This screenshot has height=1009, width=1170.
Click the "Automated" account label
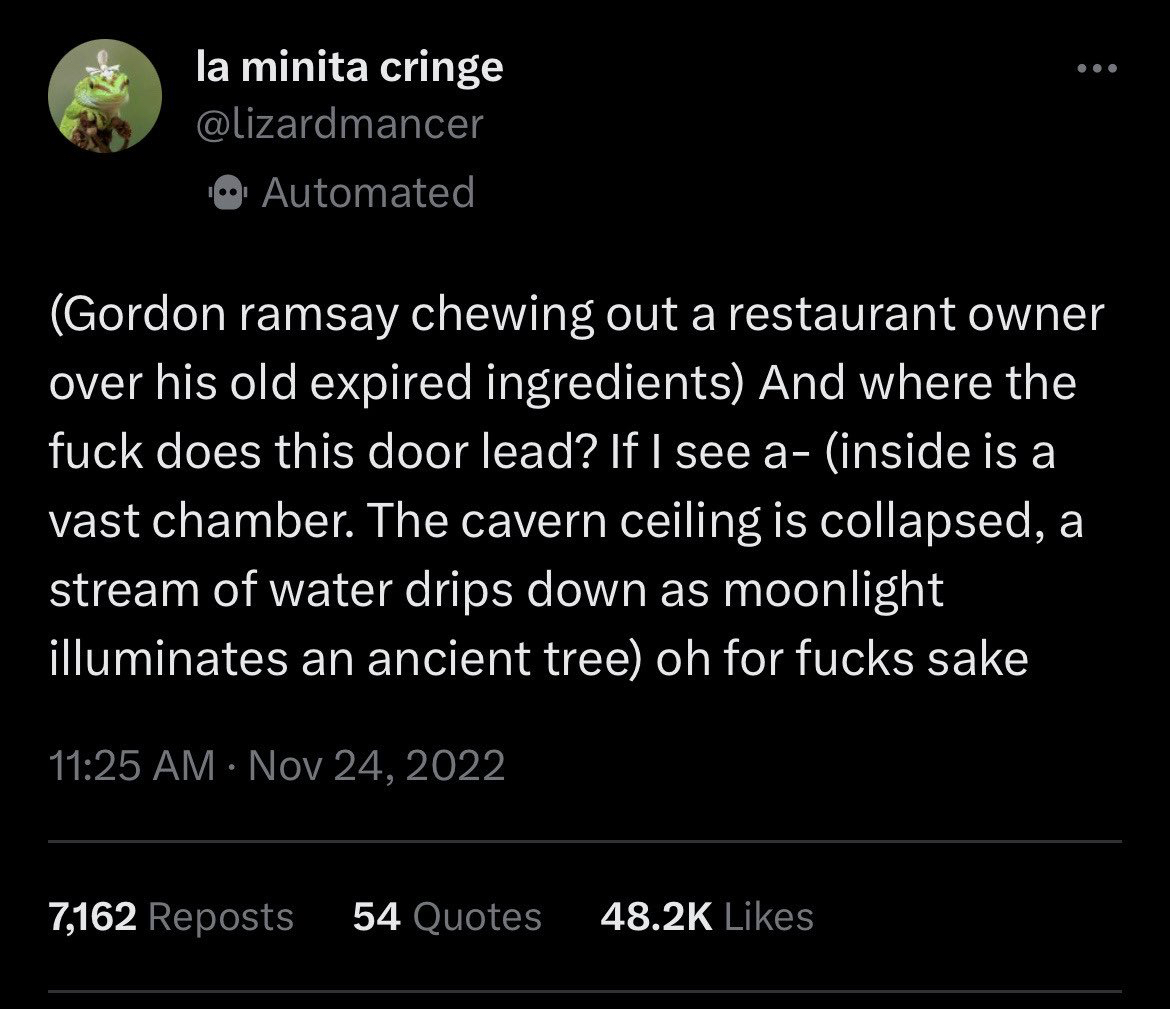pyautogui.click(x=368, y=192)
